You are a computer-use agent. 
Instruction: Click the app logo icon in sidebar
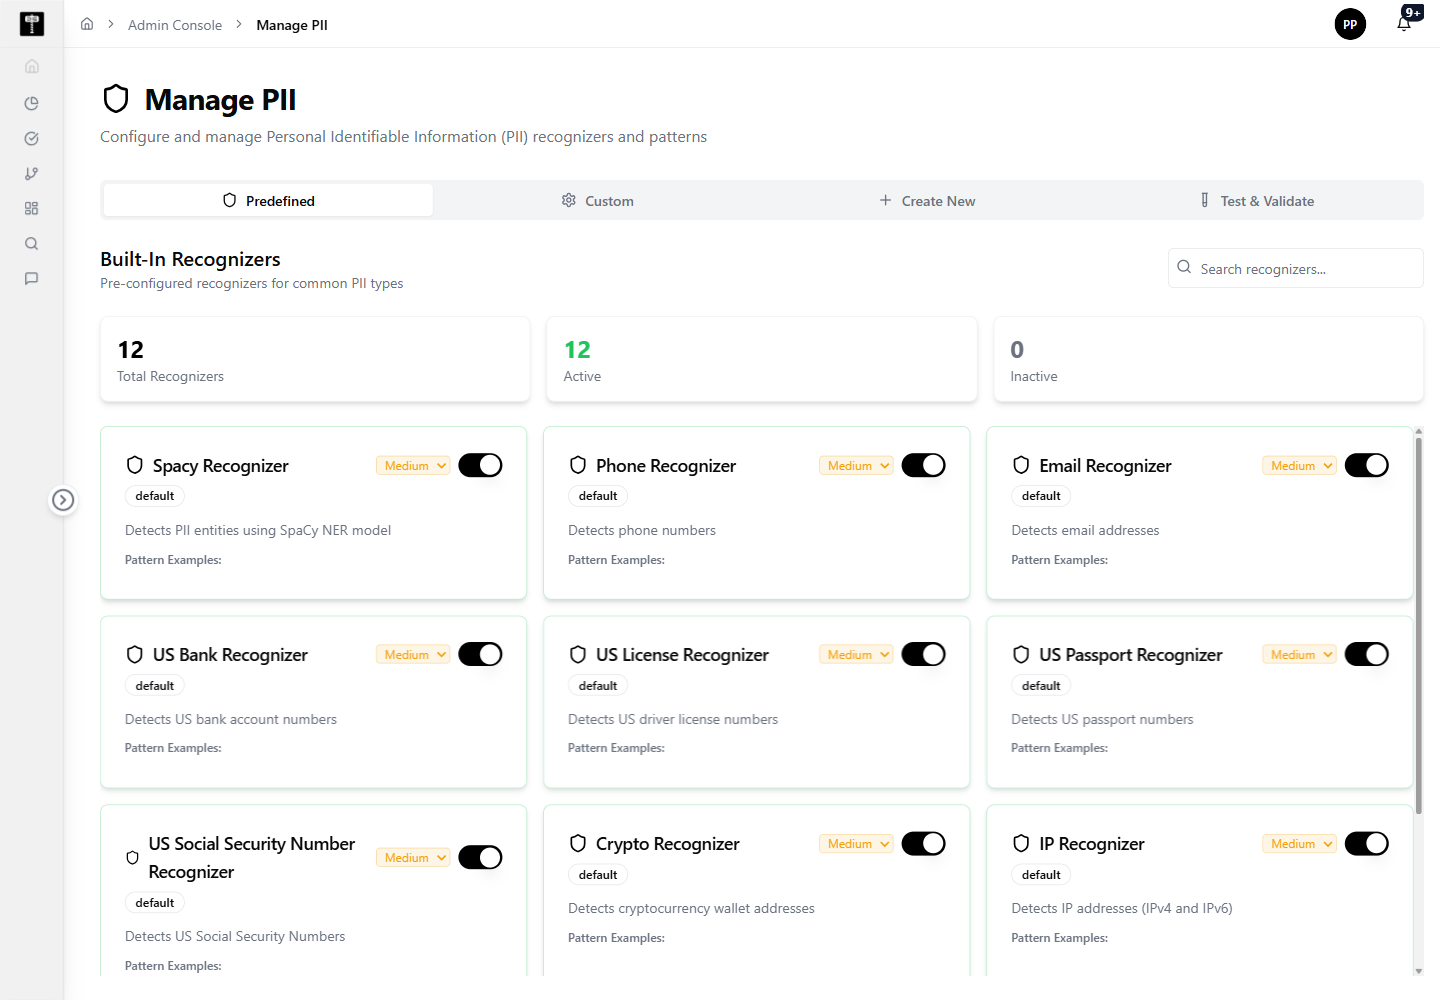click(32, 24)
